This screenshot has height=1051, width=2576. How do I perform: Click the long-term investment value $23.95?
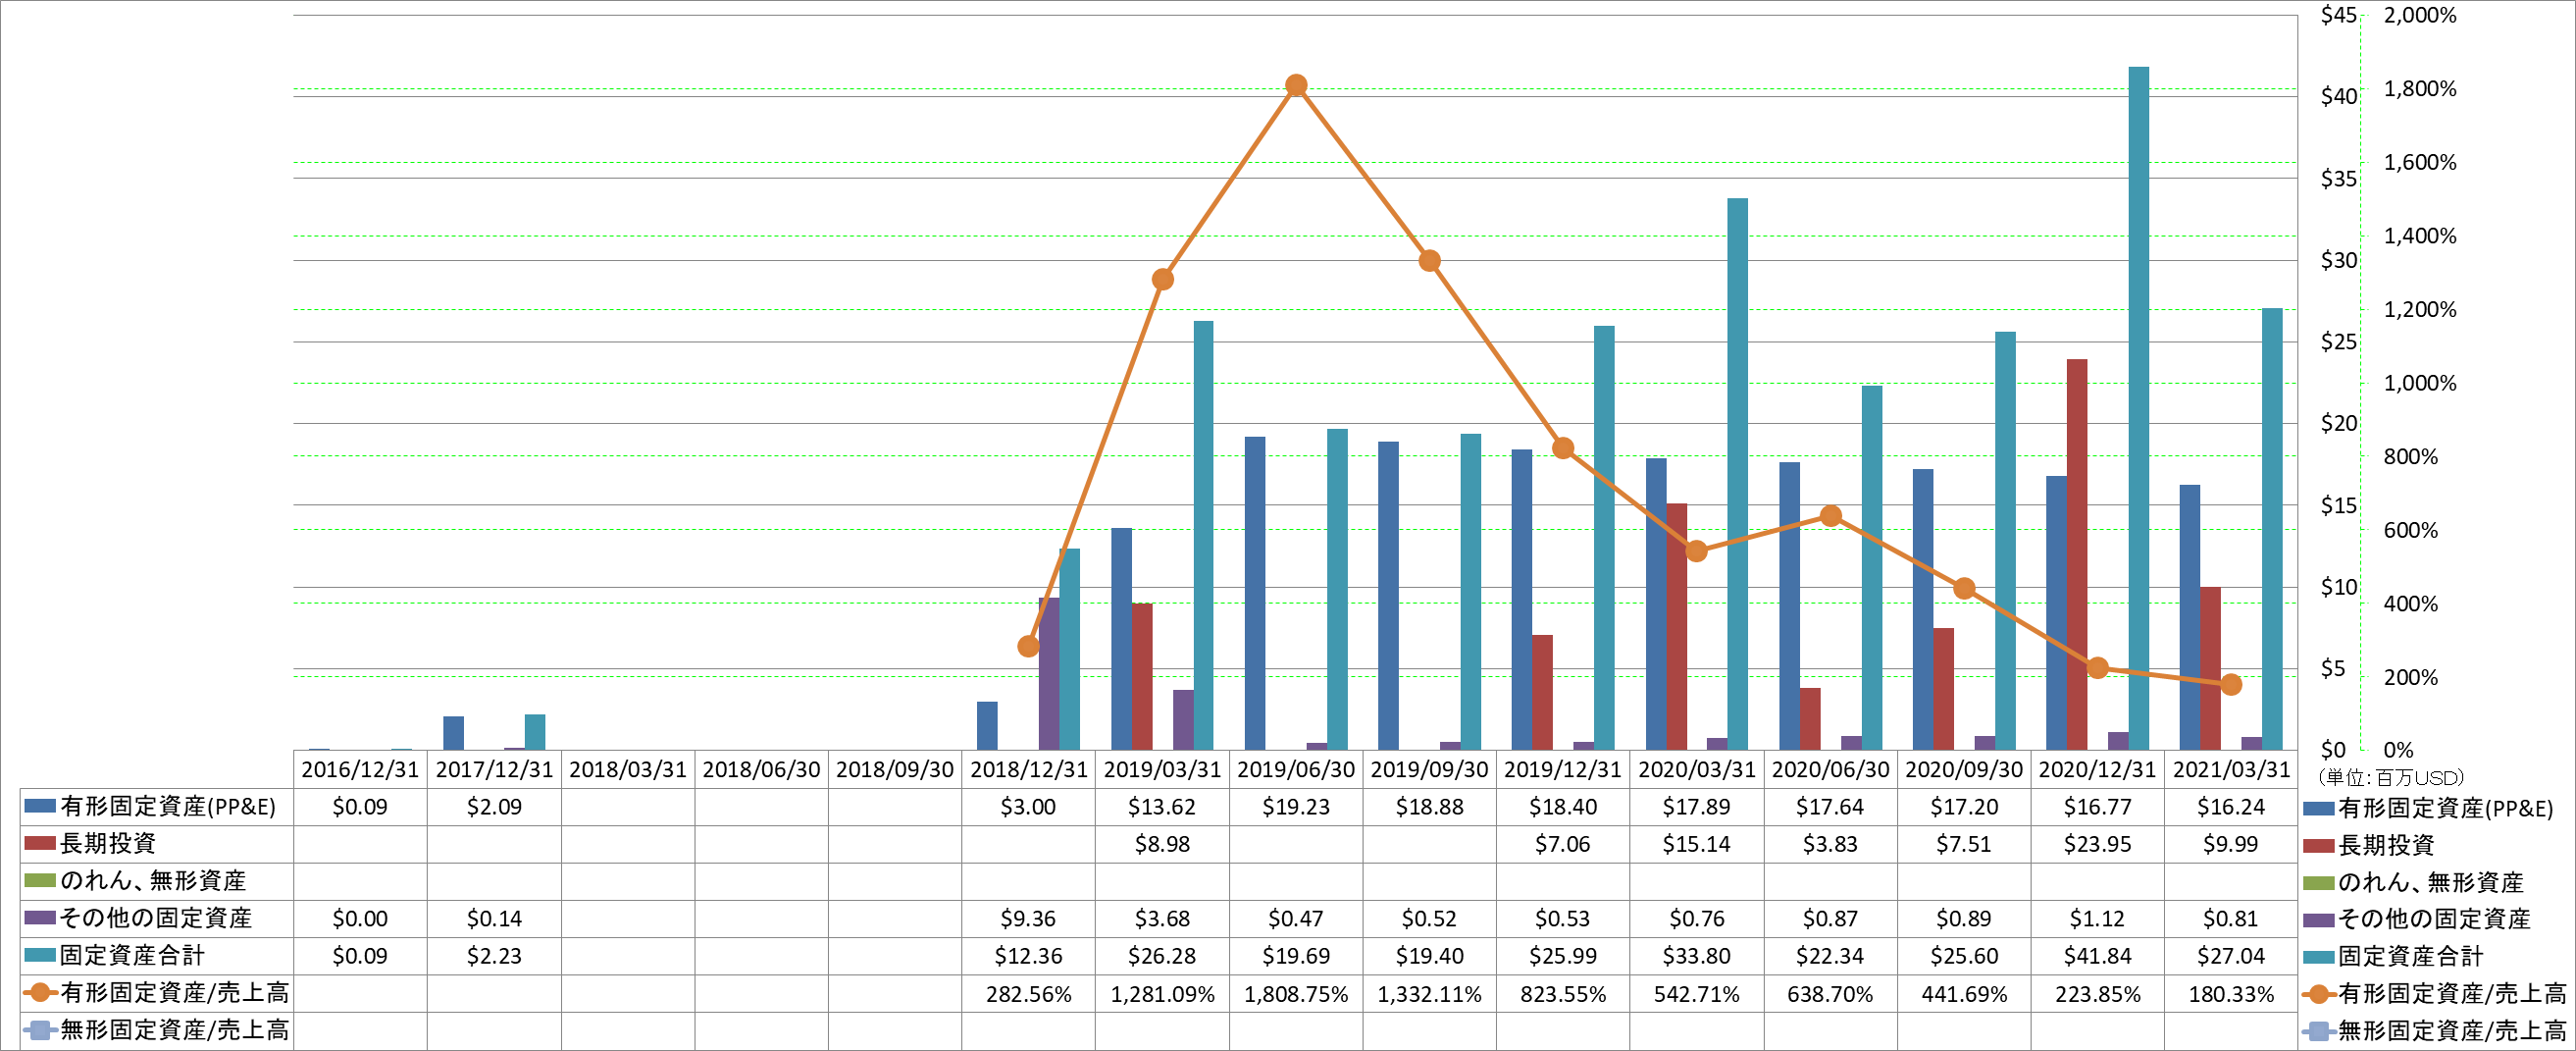tap(2098, 844)
